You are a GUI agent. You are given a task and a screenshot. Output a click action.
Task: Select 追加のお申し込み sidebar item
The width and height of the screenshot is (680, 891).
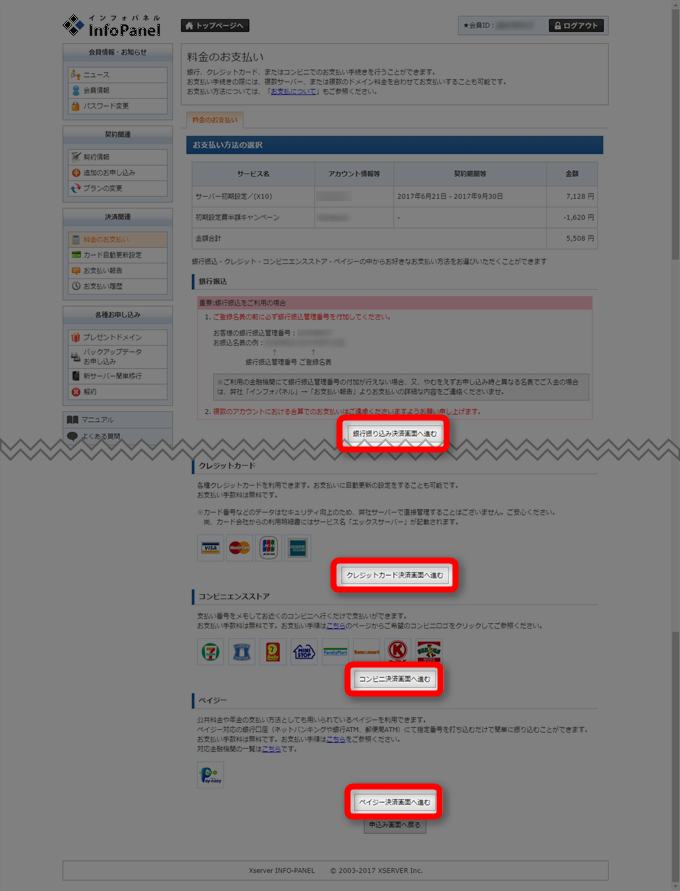118,173
